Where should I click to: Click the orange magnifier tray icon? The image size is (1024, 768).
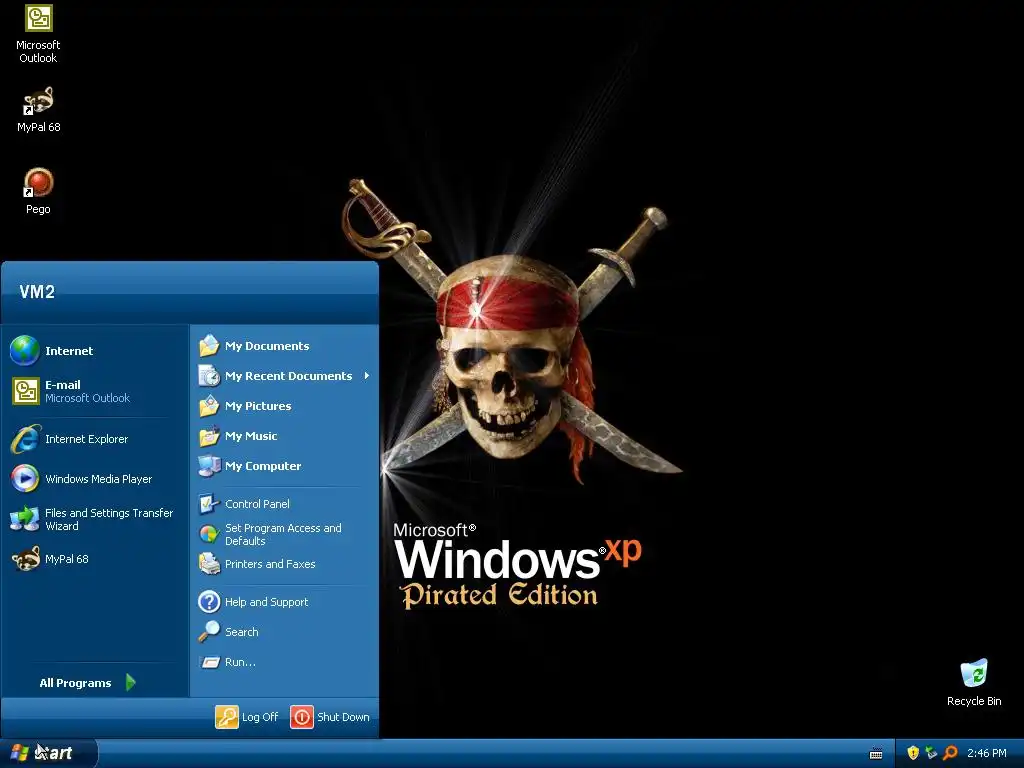tap(950, 753)
